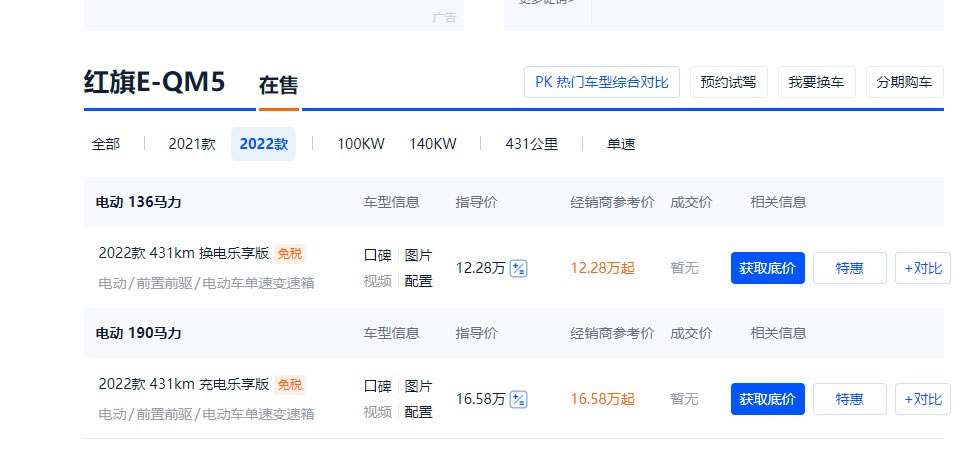Click the 电动 136马力 group header
Viewport: 975px width, 466px height.
tap(138, 202)
